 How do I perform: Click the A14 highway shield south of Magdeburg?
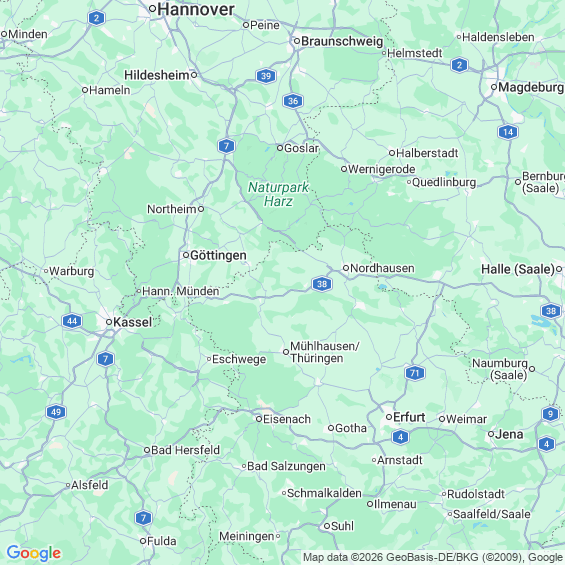[508, 132]
